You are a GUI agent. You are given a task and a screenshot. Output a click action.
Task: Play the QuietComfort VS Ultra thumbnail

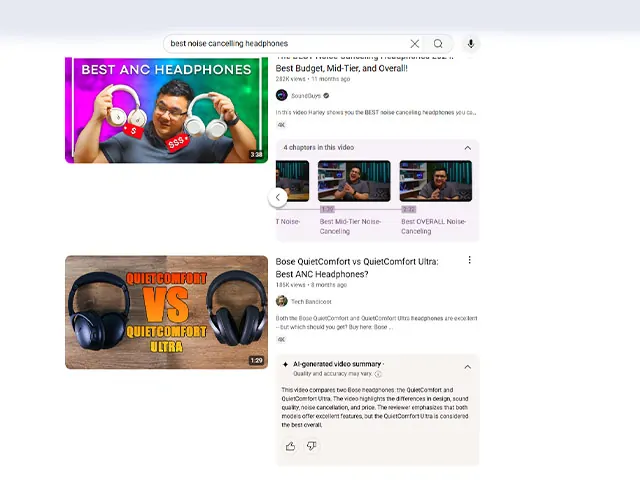pyautogui.click(x=167, y=312)
